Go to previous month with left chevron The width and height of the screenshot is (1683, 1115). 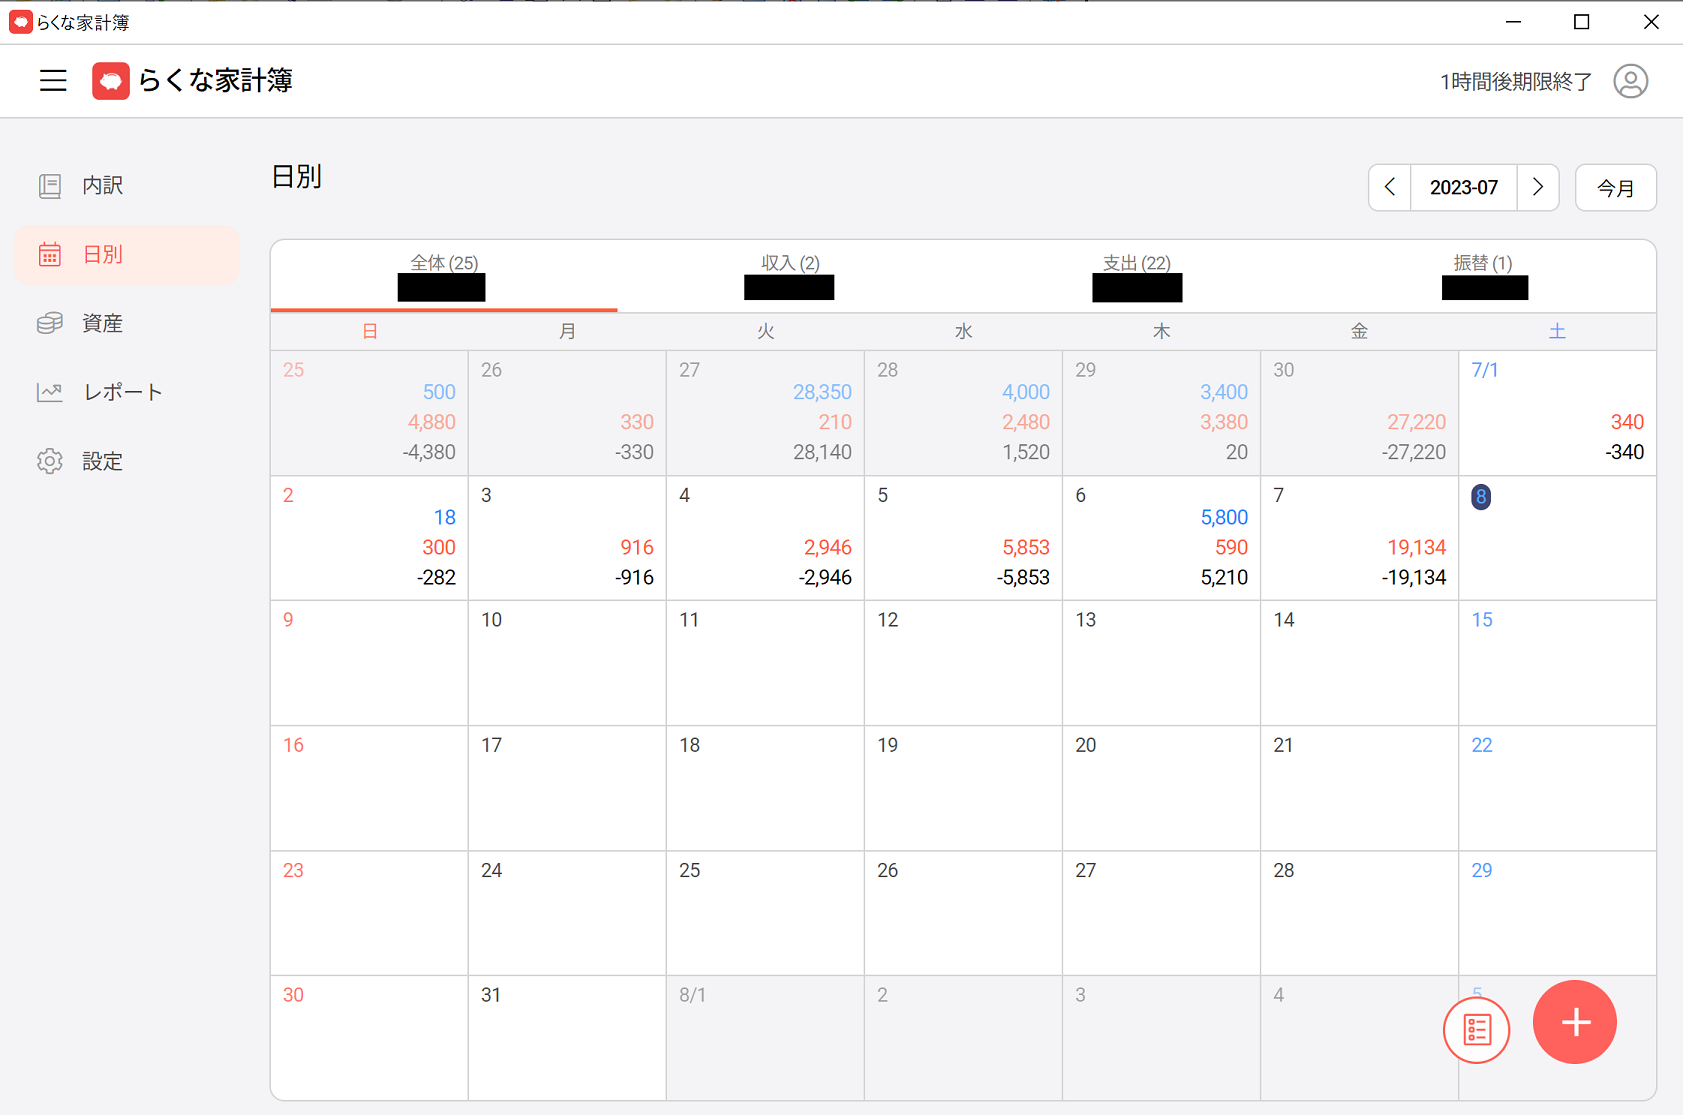pyautogui.click(x=1390, y=187)
